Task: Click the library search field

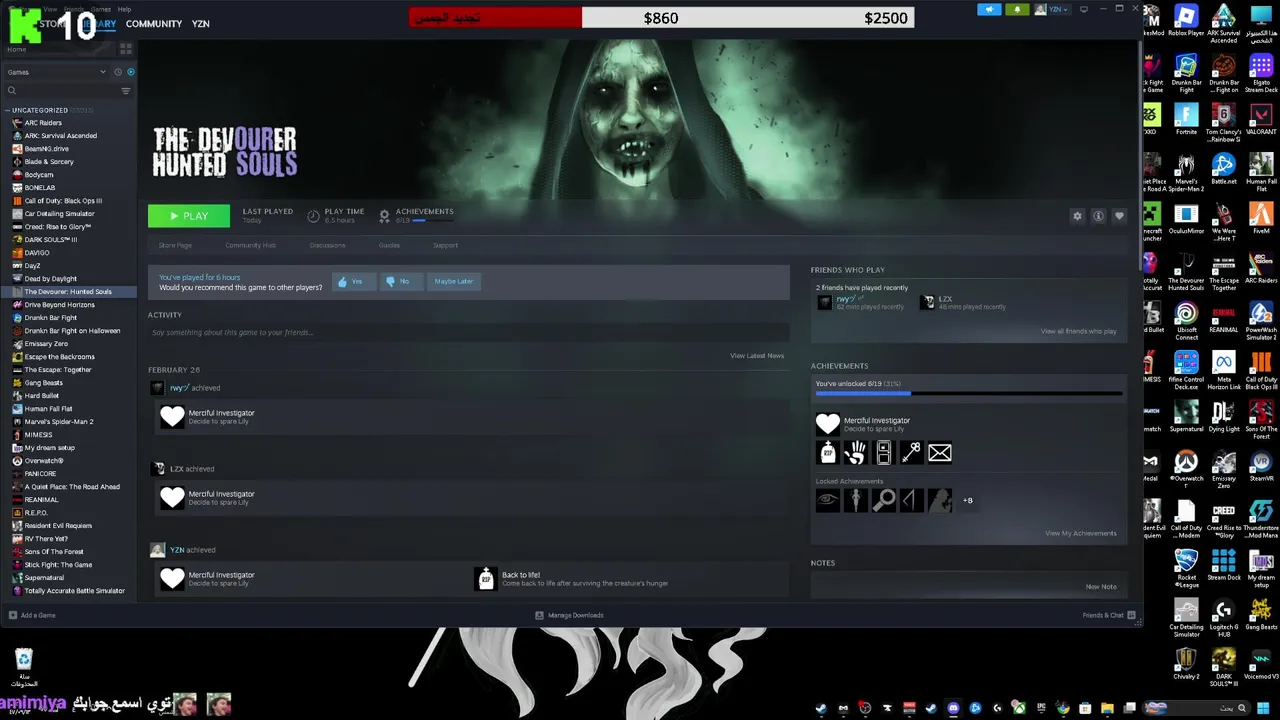Action: 60,91
